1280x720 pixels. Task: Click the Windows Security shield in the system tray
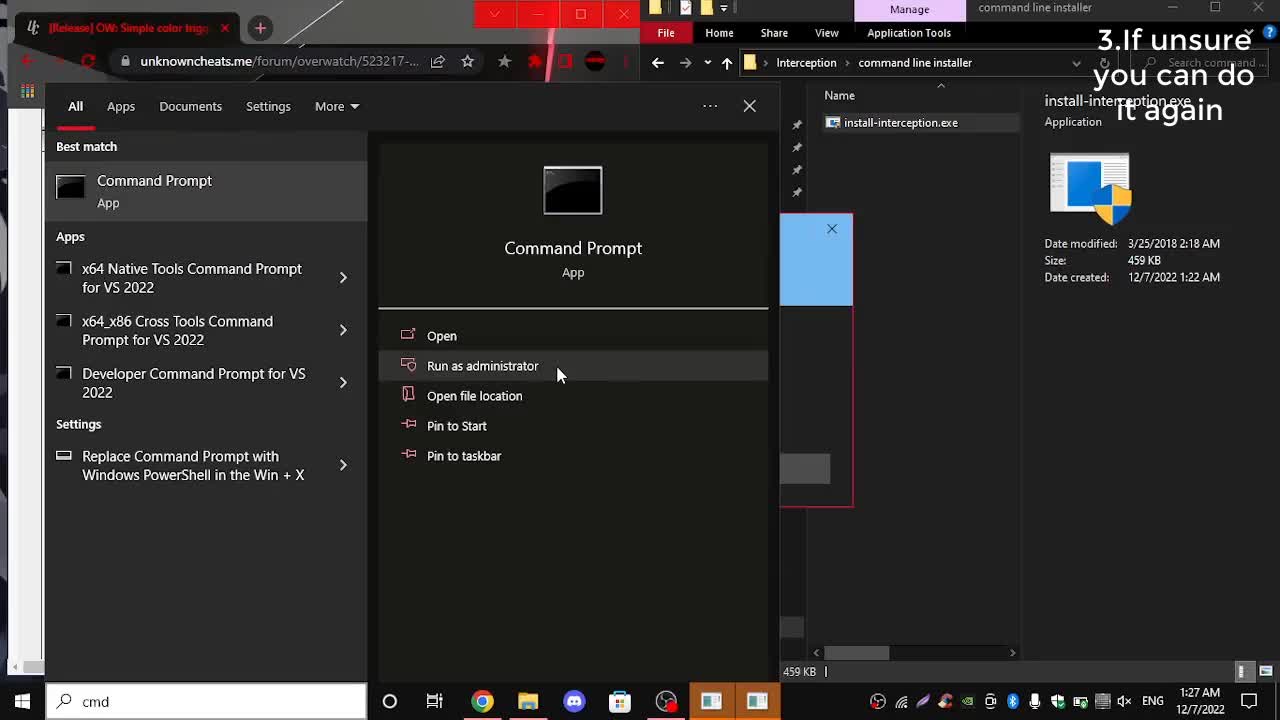click(x=1058, y=701)
